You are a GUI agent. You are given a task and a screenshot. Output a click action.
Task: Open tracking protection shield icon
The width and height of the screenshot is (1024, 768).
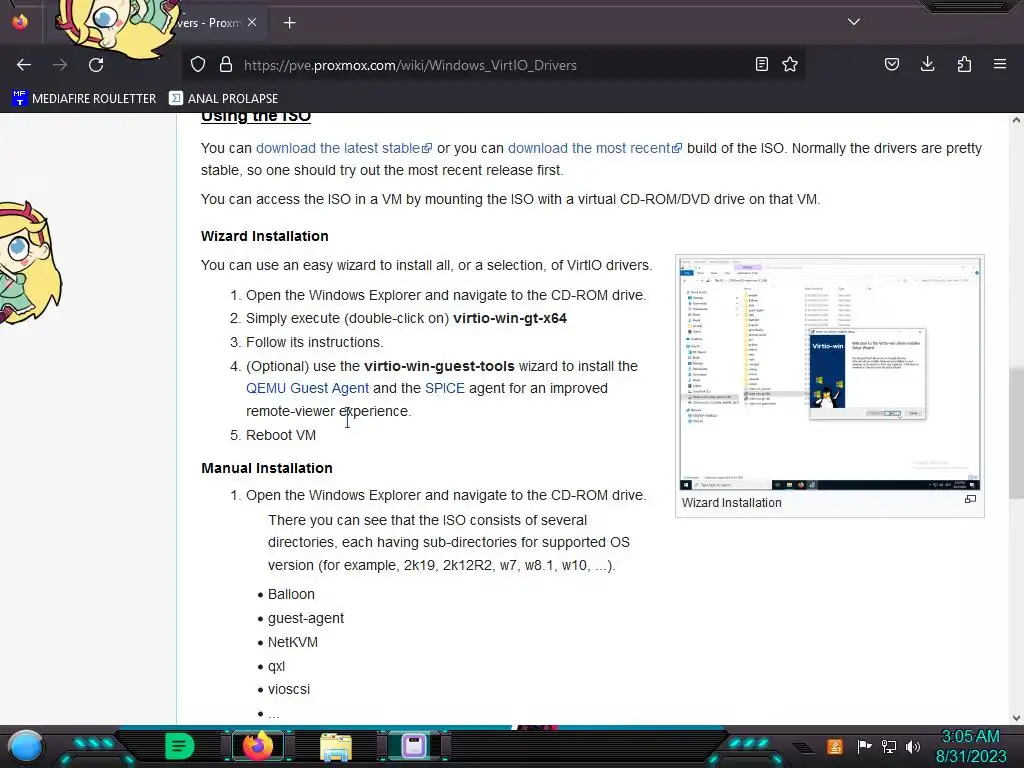point(198,65)
